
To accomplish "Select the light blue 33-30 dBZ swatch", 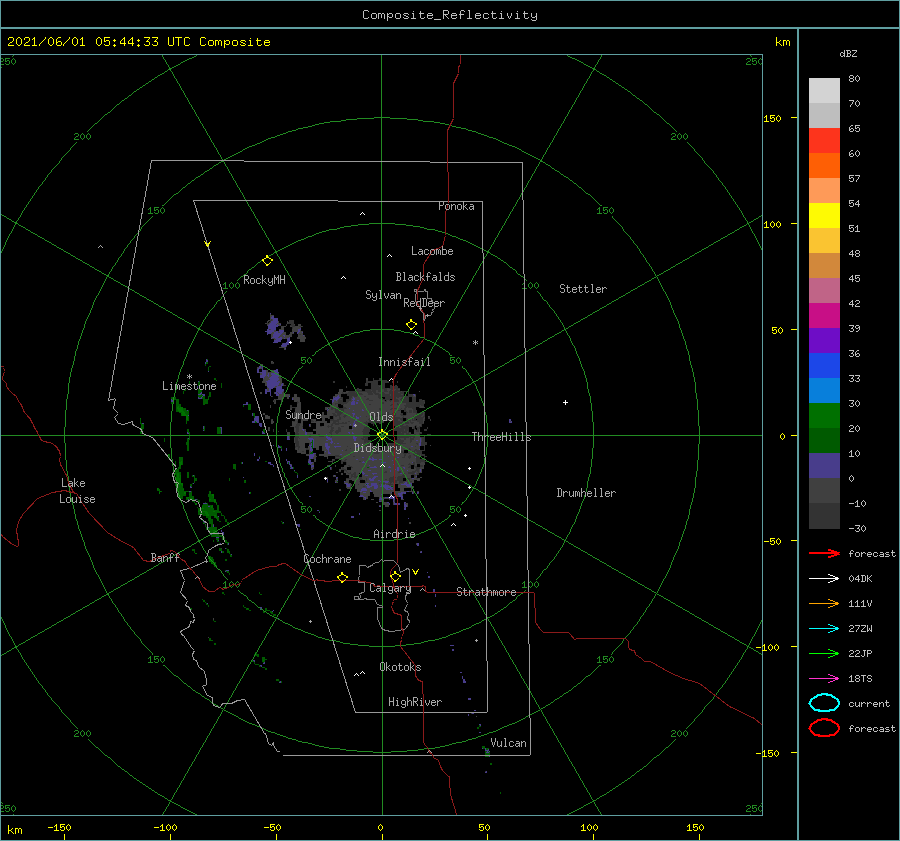I will (x=824, y=390).
